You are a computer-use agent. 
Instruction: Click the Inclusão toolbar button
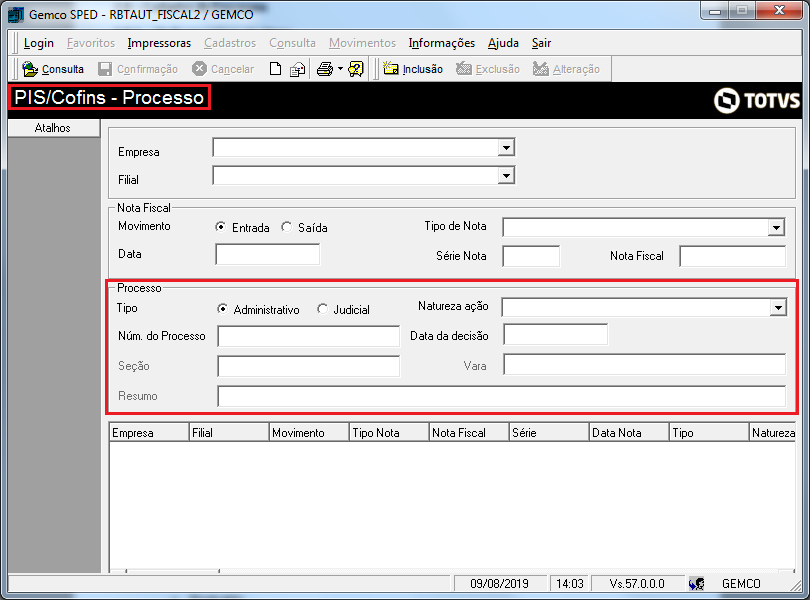coord(413,69)
